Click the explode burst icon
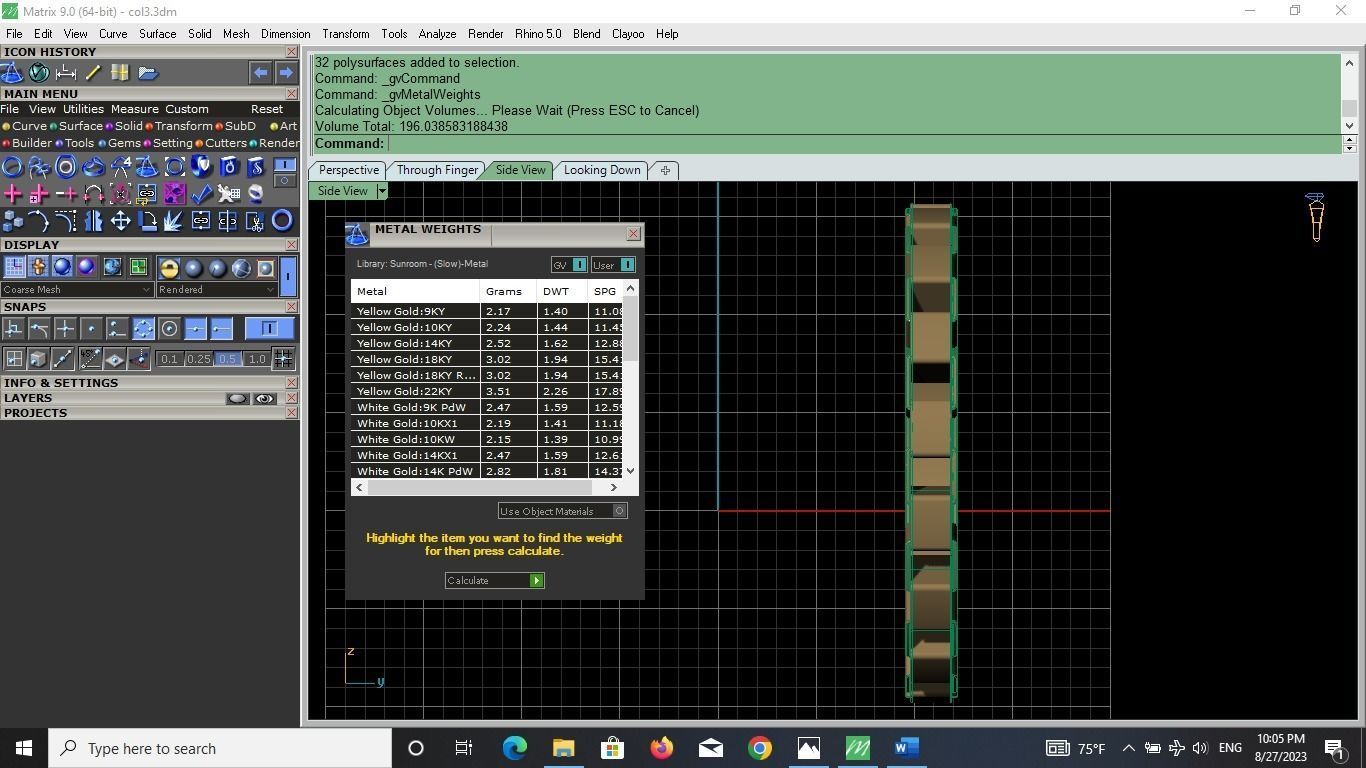 tap(174, 220)
